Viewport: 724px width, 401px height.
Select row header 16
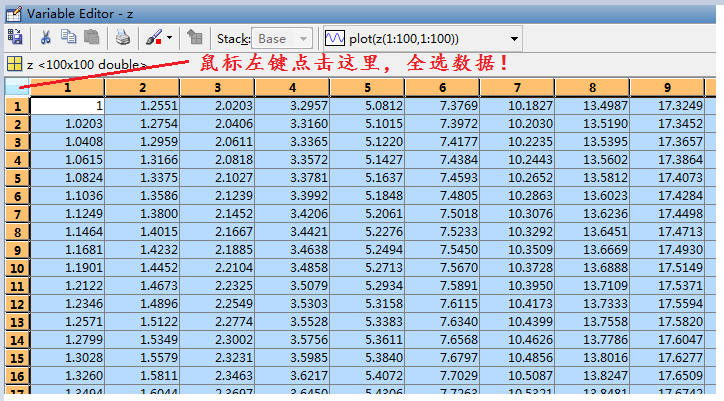point(18,377)
